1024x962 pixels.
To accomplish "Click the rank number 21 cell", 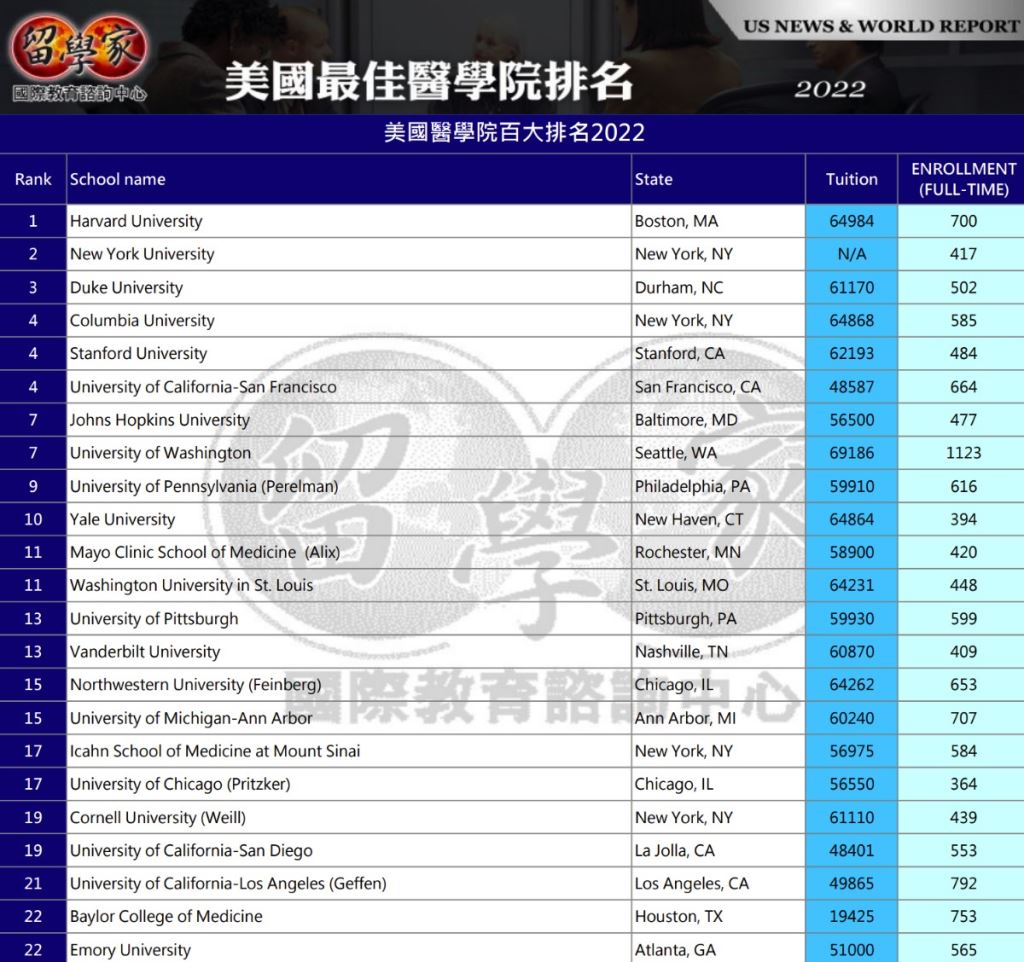I will click(x=33, y=884).
